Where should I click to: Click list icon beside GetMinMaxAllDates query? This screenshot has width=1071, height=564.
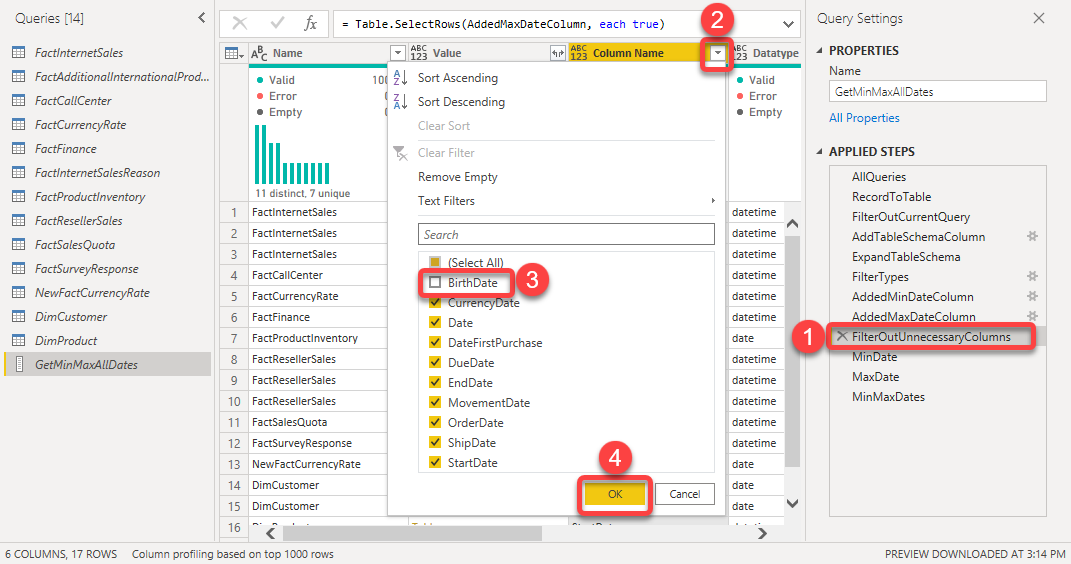[x=19, y=365]
